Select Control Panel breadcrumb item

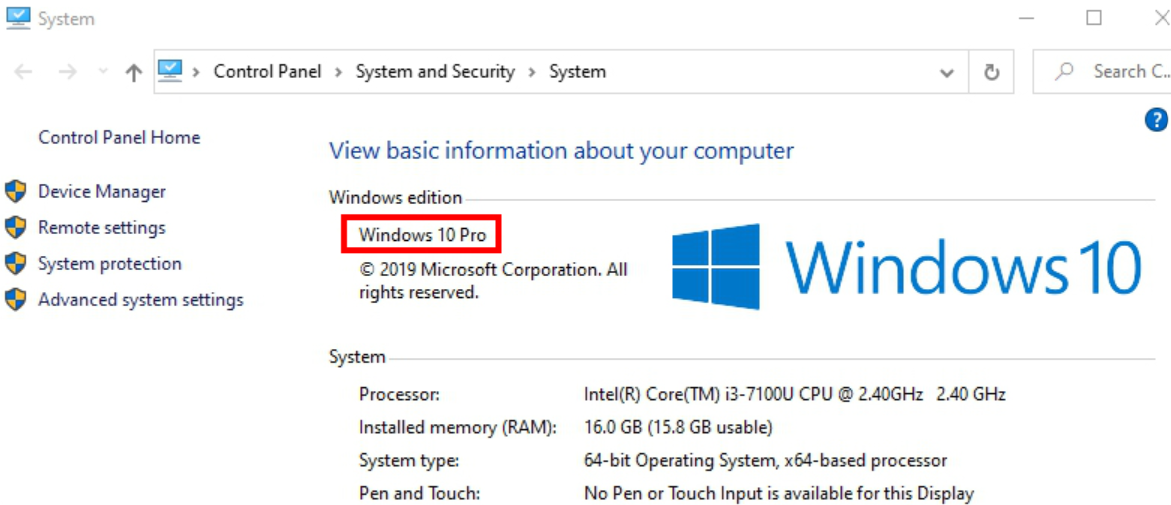pos(267,72)
